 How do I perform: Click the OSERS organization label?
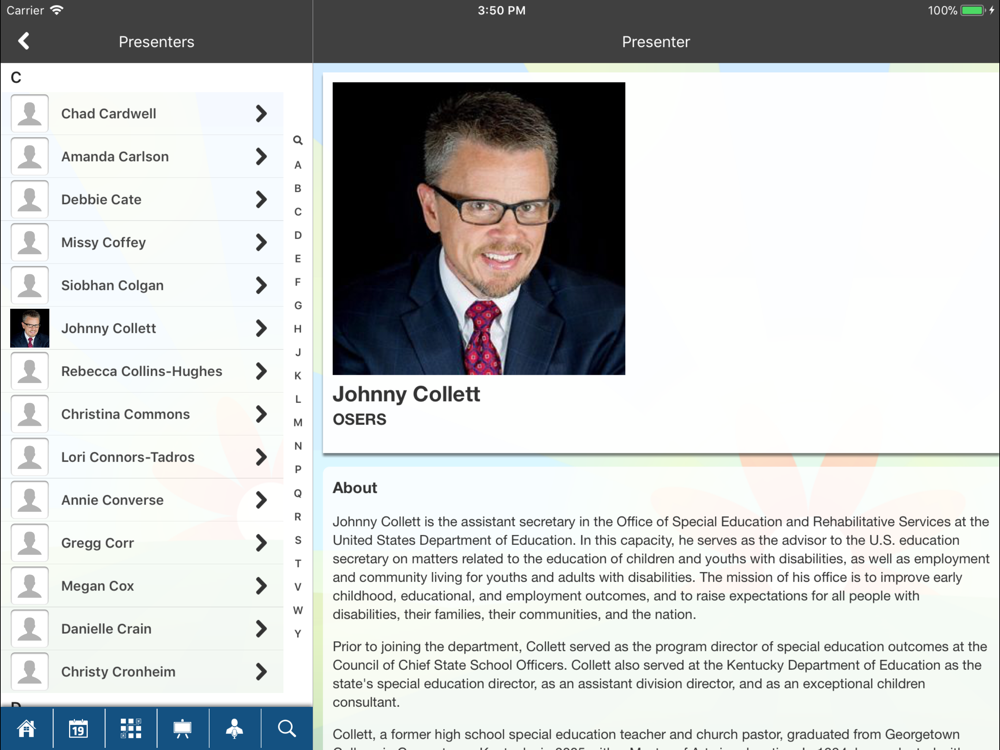click(x=360, y=419)
